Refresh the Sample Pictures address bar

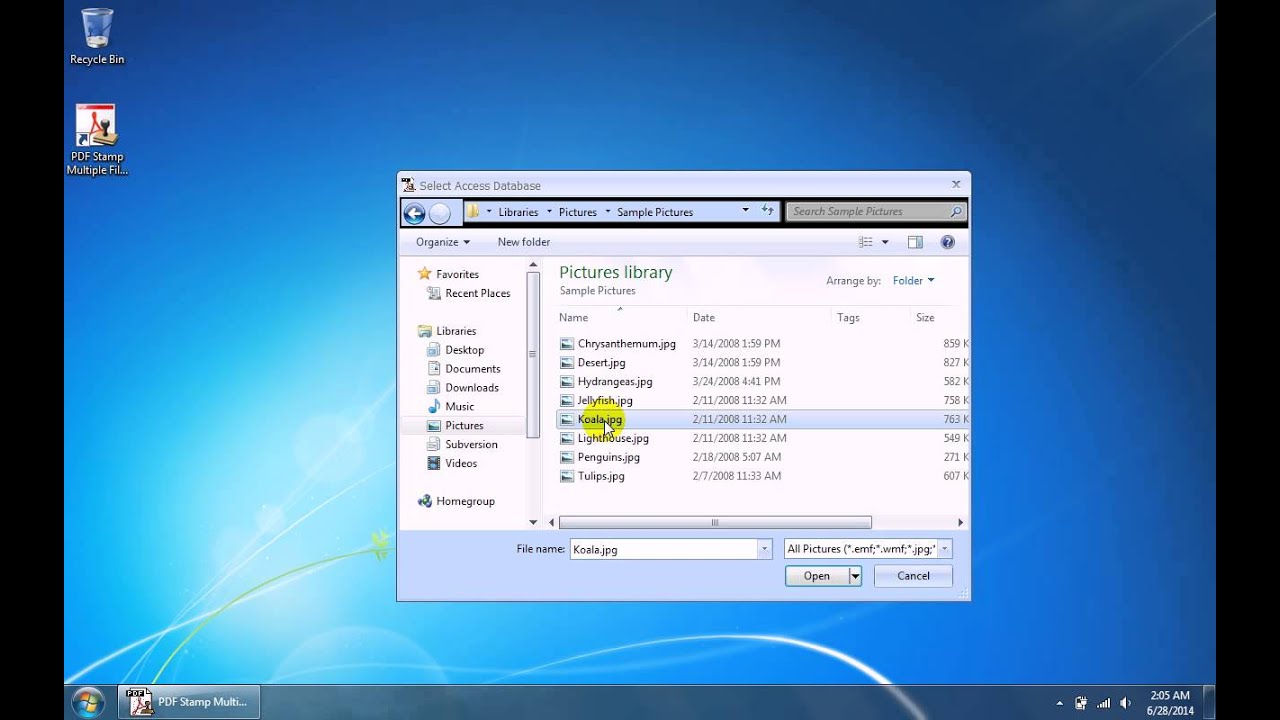coord(768,211)
